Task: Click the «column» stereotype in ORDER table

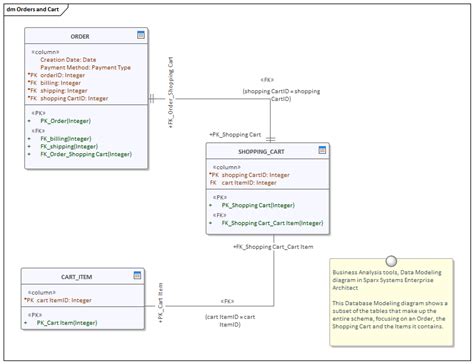Action: (45, 52)
